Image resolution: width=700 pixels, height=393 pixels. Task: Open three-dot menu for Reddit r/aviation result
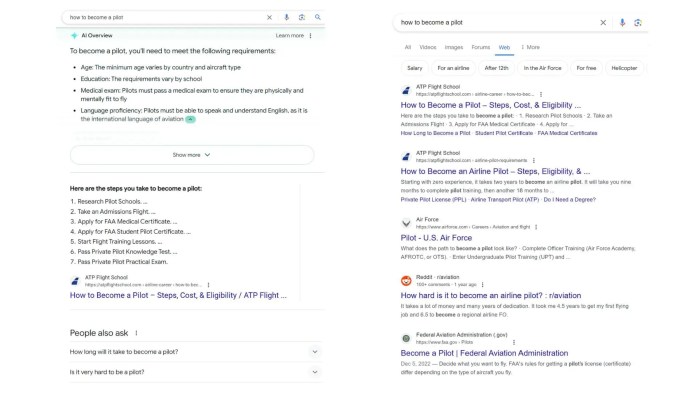tap(483, 285)
